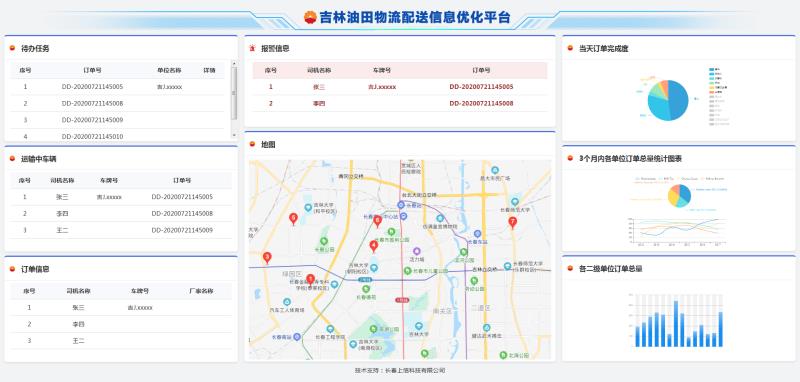Click driver 李四 in 订单信息 table
This screenshot has width=800, height=382.
point(78,324)
